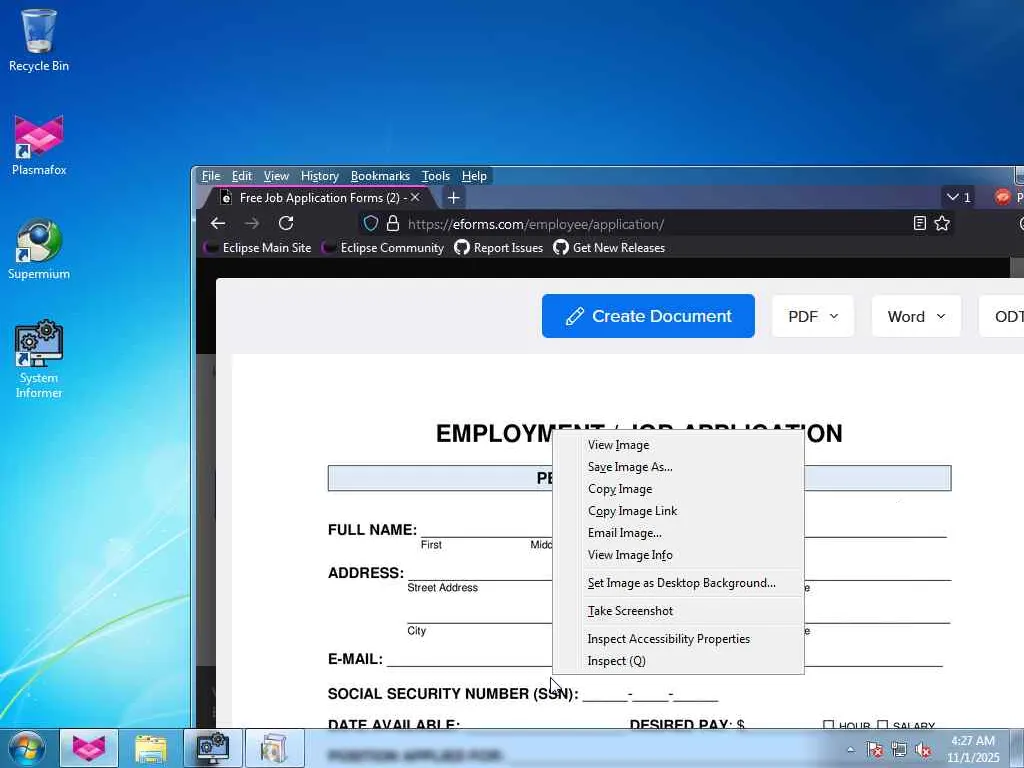Select Copy Image Link in context menu
This screenshot has height=768, width=1024.
click(x=678, y=511)
